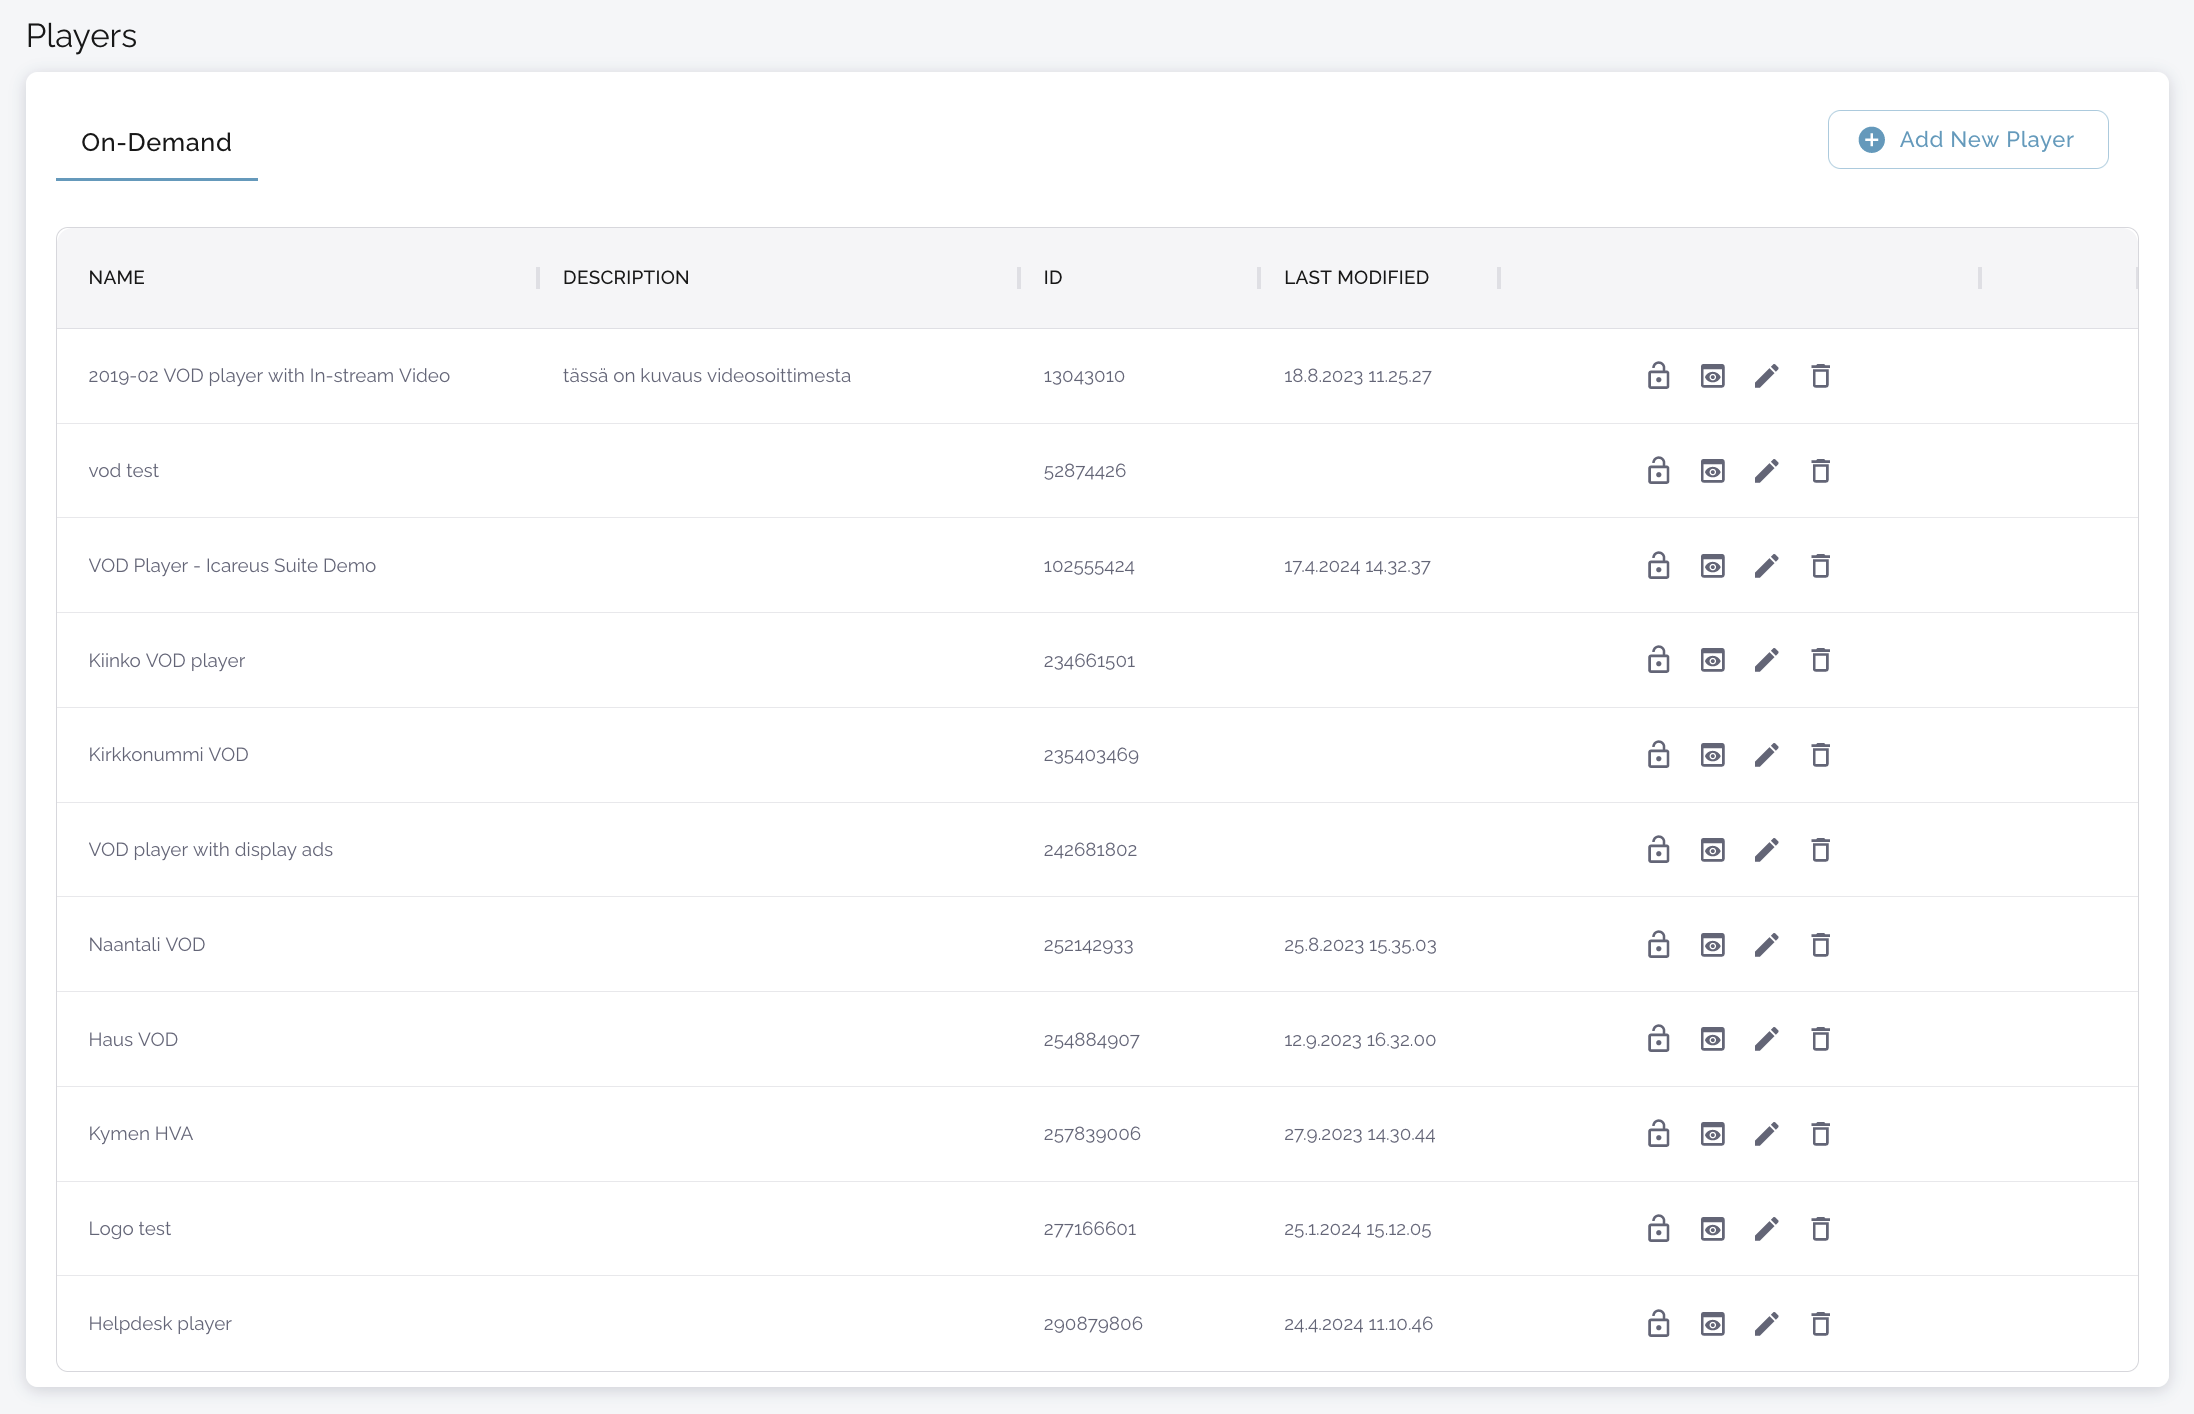The image size is (2194, 1414).
Task: Preview VOD player with display ads
Action: point(1712,850)
